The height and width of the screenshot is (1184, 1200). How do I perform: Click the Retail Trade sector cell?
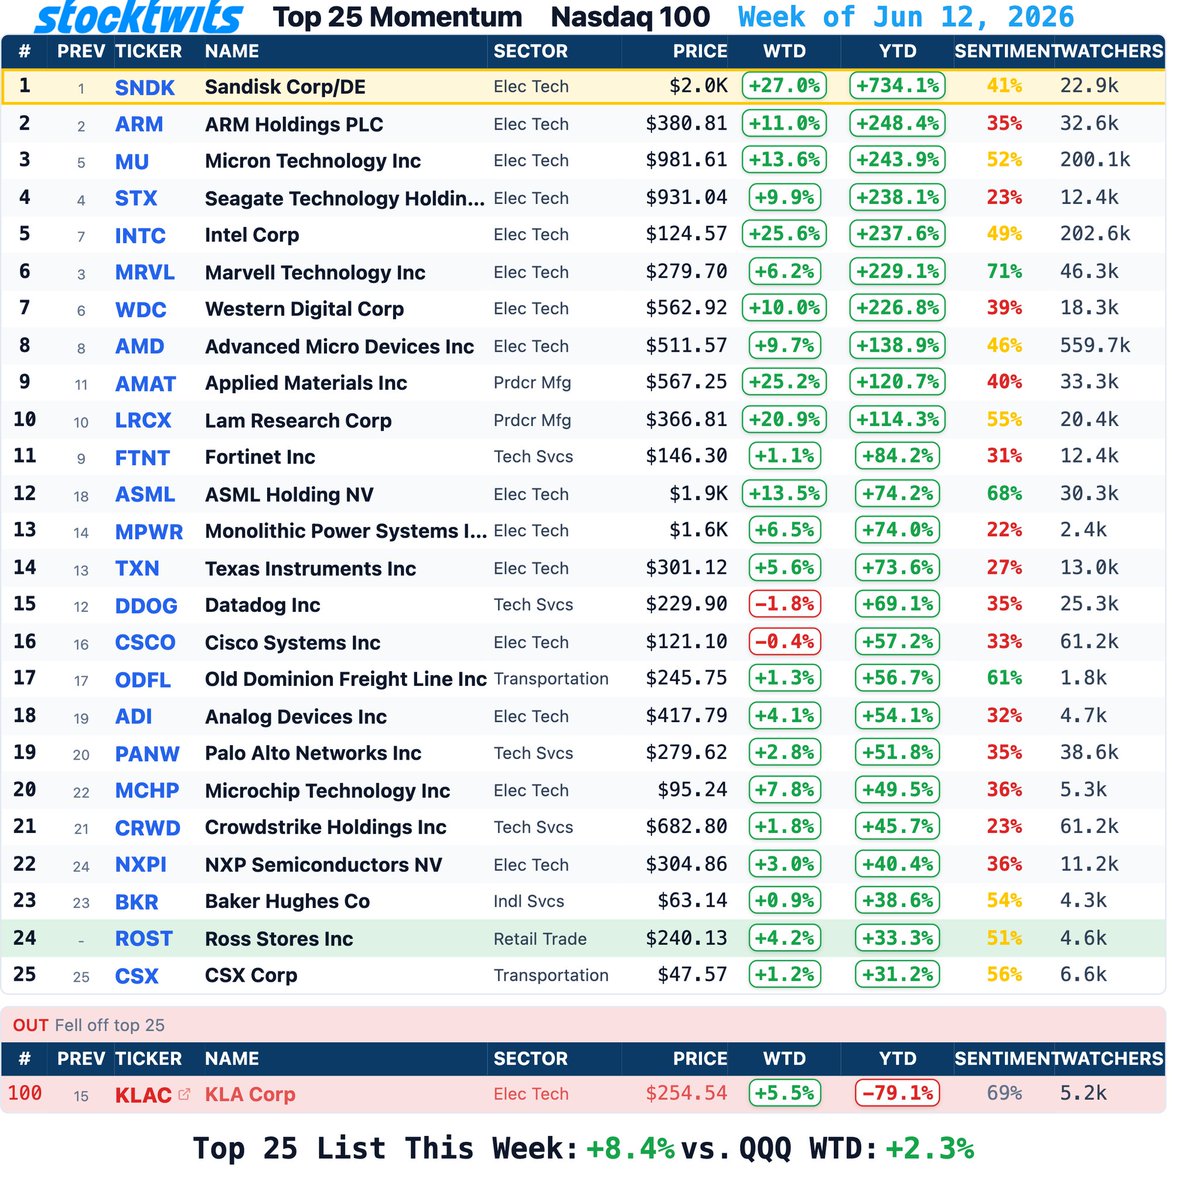[540, 939]
